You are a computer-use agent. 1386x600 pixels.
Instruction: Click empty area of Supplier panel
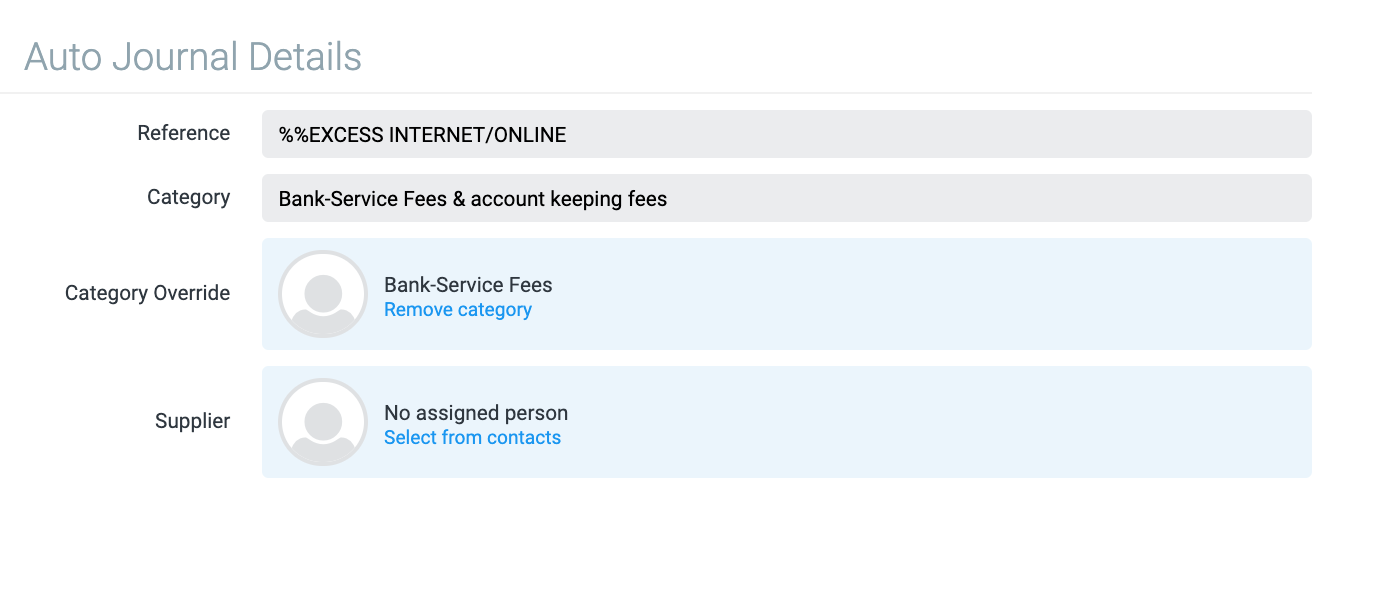tap(900, 422)
